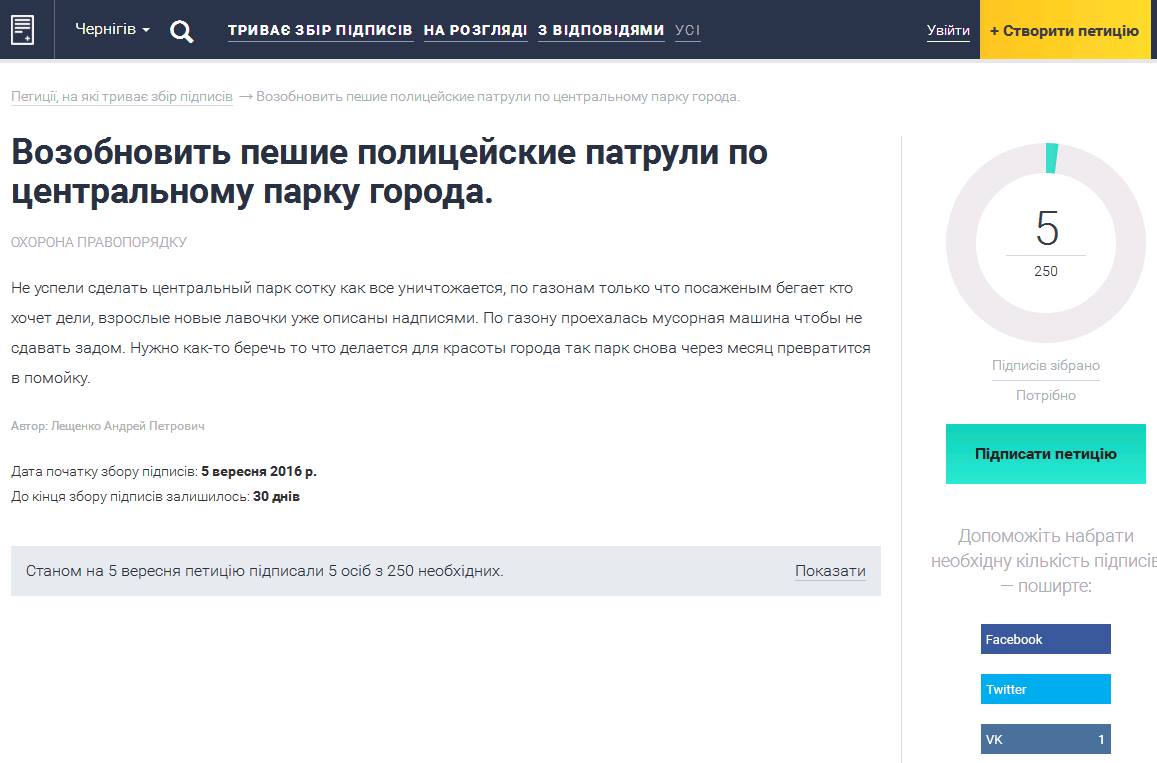Click the Допоможіть набрати share prompt text
This screenshot has width=1157, height=763.
1046,561
